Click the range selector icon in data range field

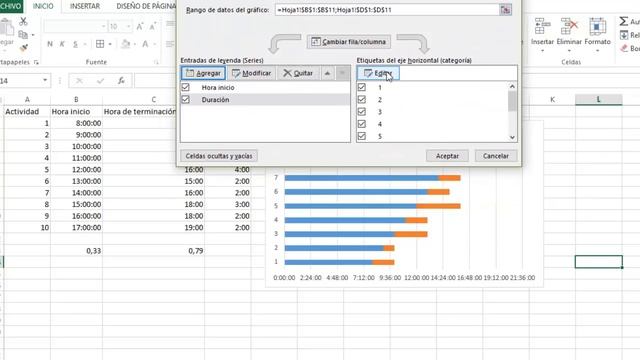(x=505, y=10)
